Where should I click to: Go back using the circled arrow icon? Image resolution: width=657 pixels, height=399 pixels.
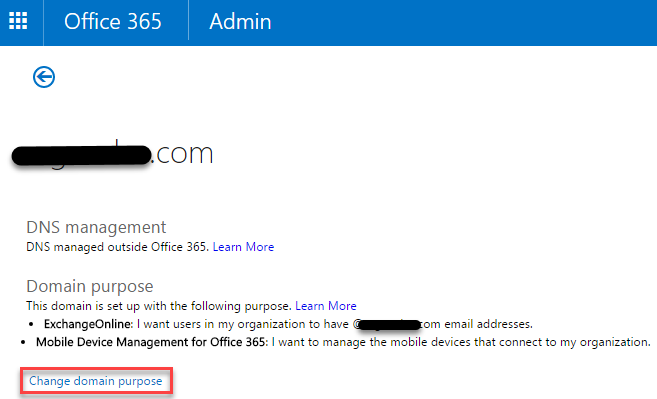[x=44, y=77]
